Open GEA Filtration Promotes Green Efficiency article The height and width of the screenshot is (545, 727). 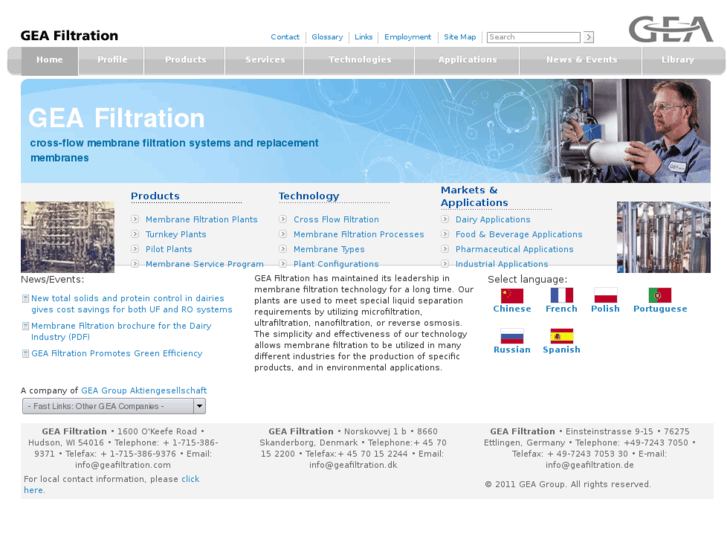117,353
